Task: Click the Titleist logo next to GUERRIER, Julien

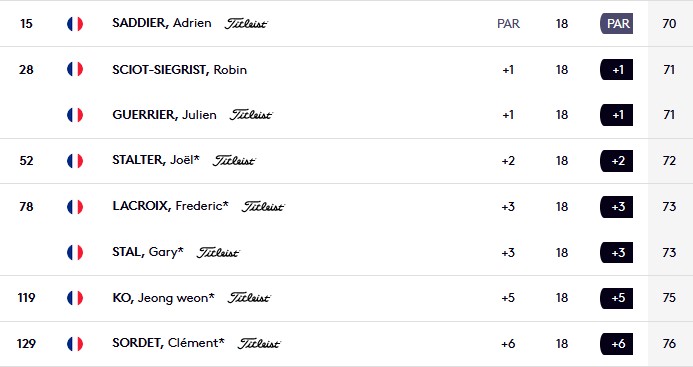Action: pos(251,115)
